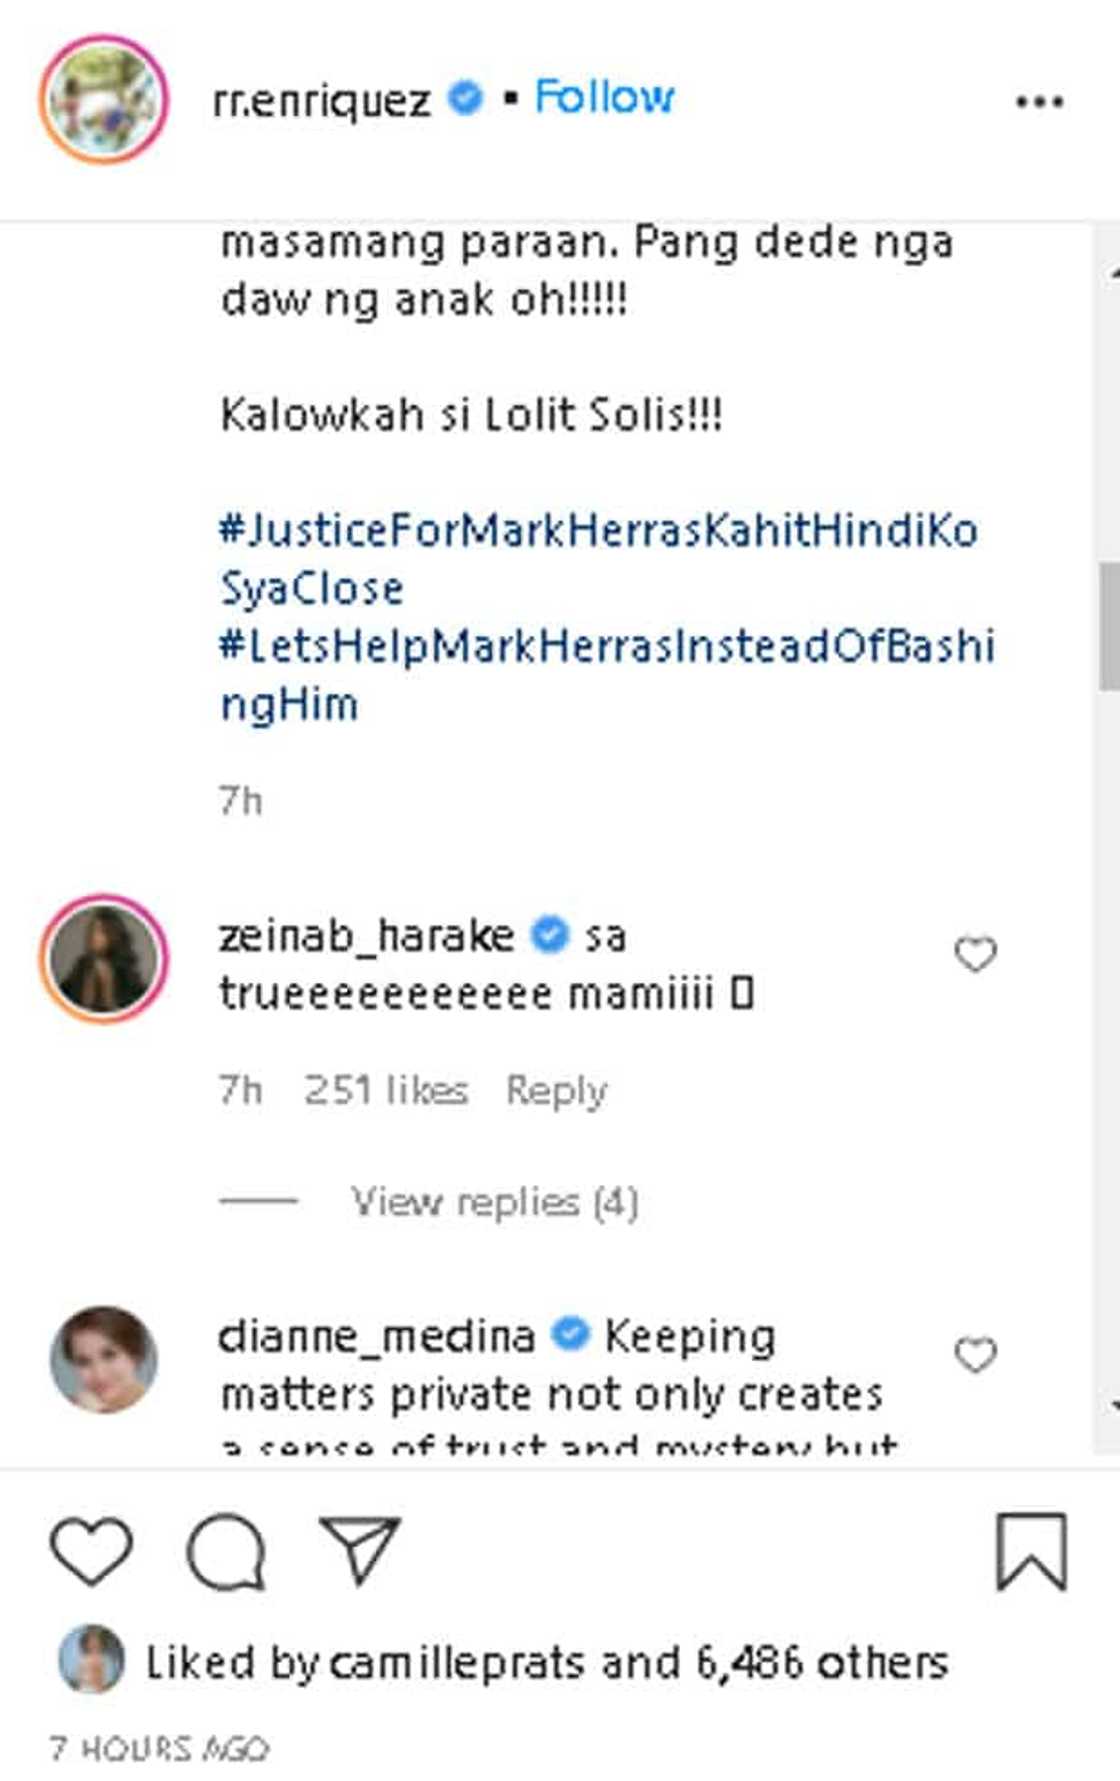Open the #LetsHelpMarkHerrasInsteadOfBashingHim hashtag

pyautogui.click(x=606, y=646)
